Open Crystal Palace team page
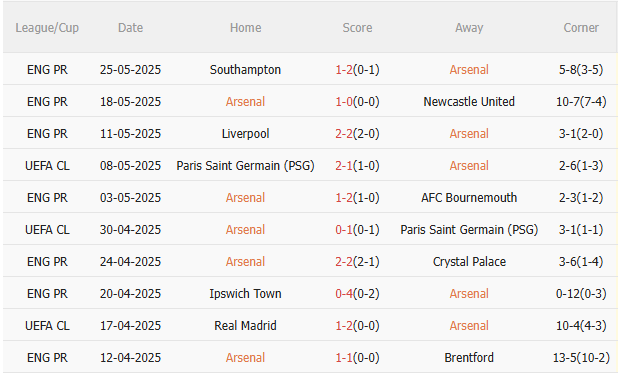 [x=469, y=262]
